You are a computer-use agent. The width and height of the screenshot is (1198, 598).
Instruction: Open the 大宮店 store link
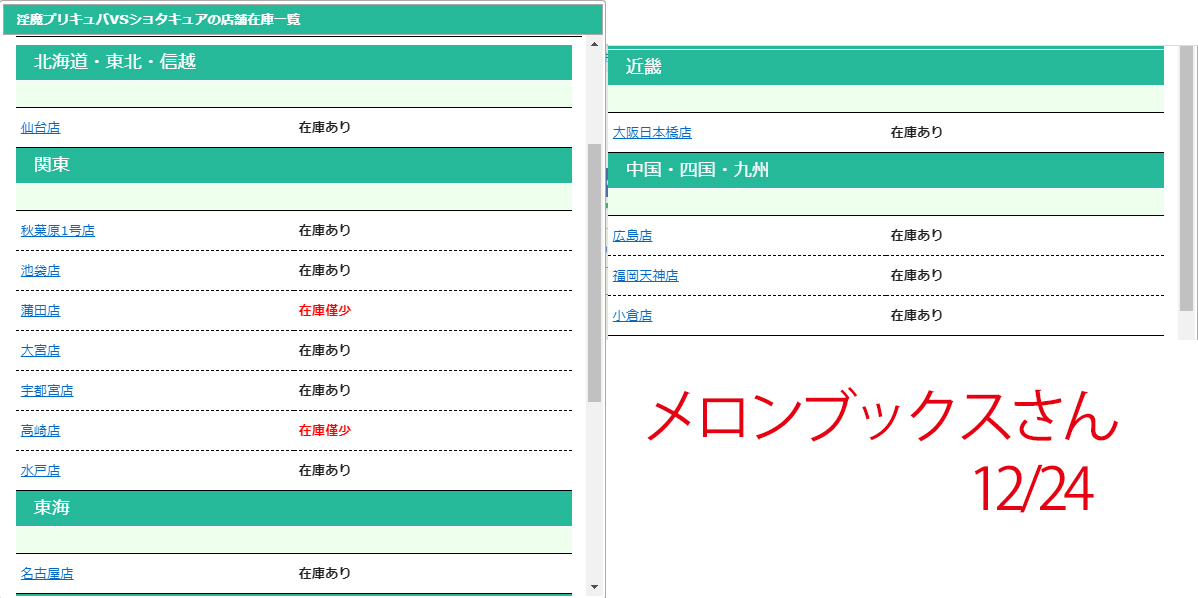tap(40, 351)
